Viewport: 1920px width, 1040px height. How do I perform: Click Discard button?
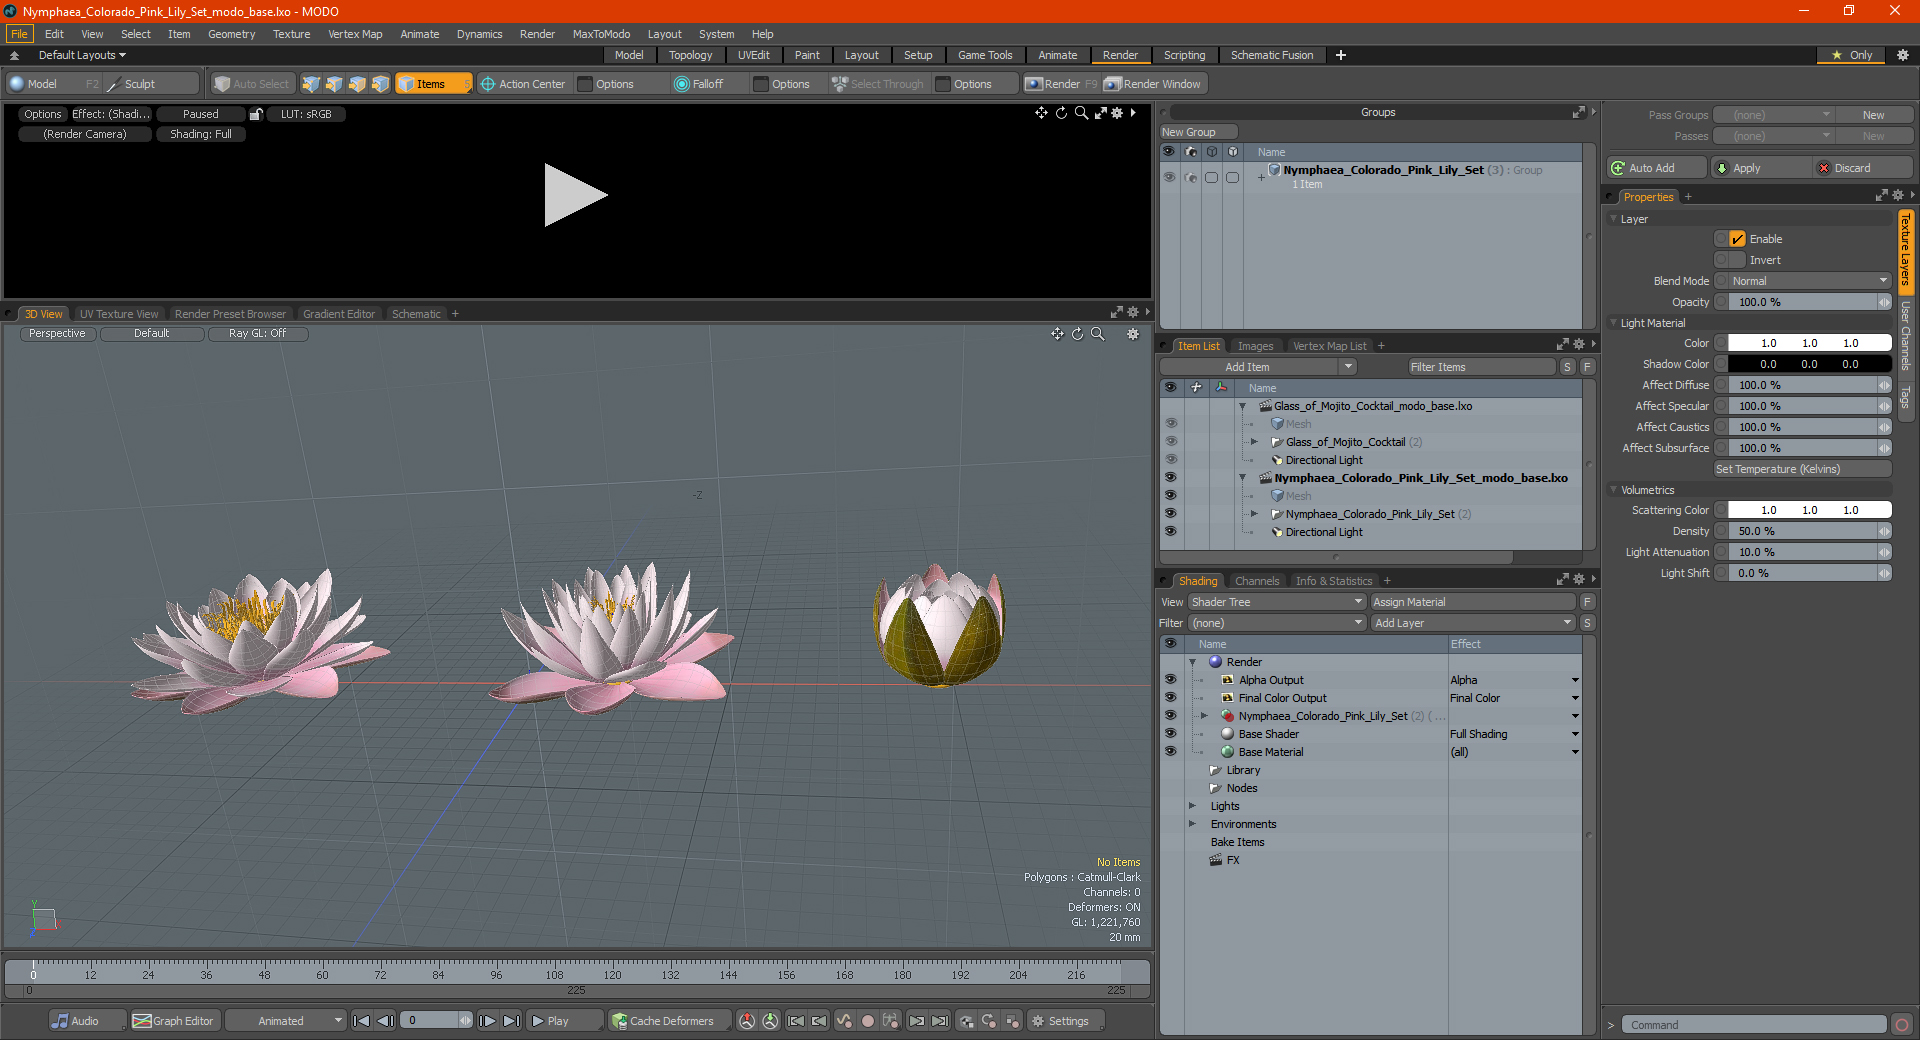coord(1863,168)
